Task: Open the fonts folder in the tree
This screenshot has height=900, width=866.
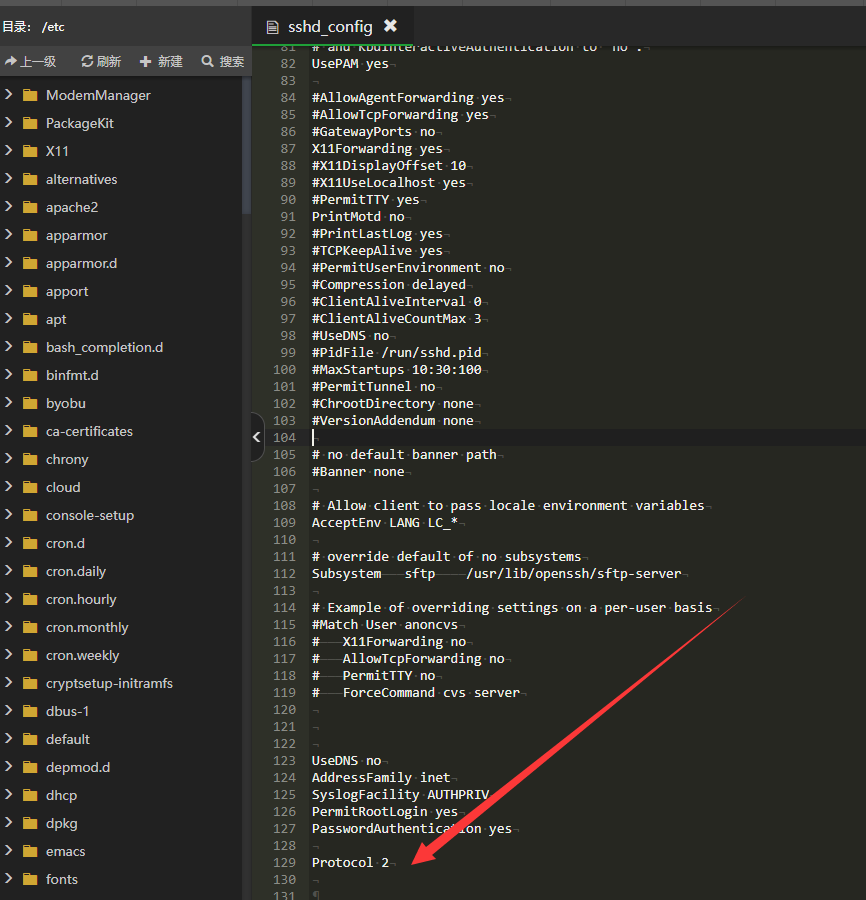Action: (x=62, y=880)
